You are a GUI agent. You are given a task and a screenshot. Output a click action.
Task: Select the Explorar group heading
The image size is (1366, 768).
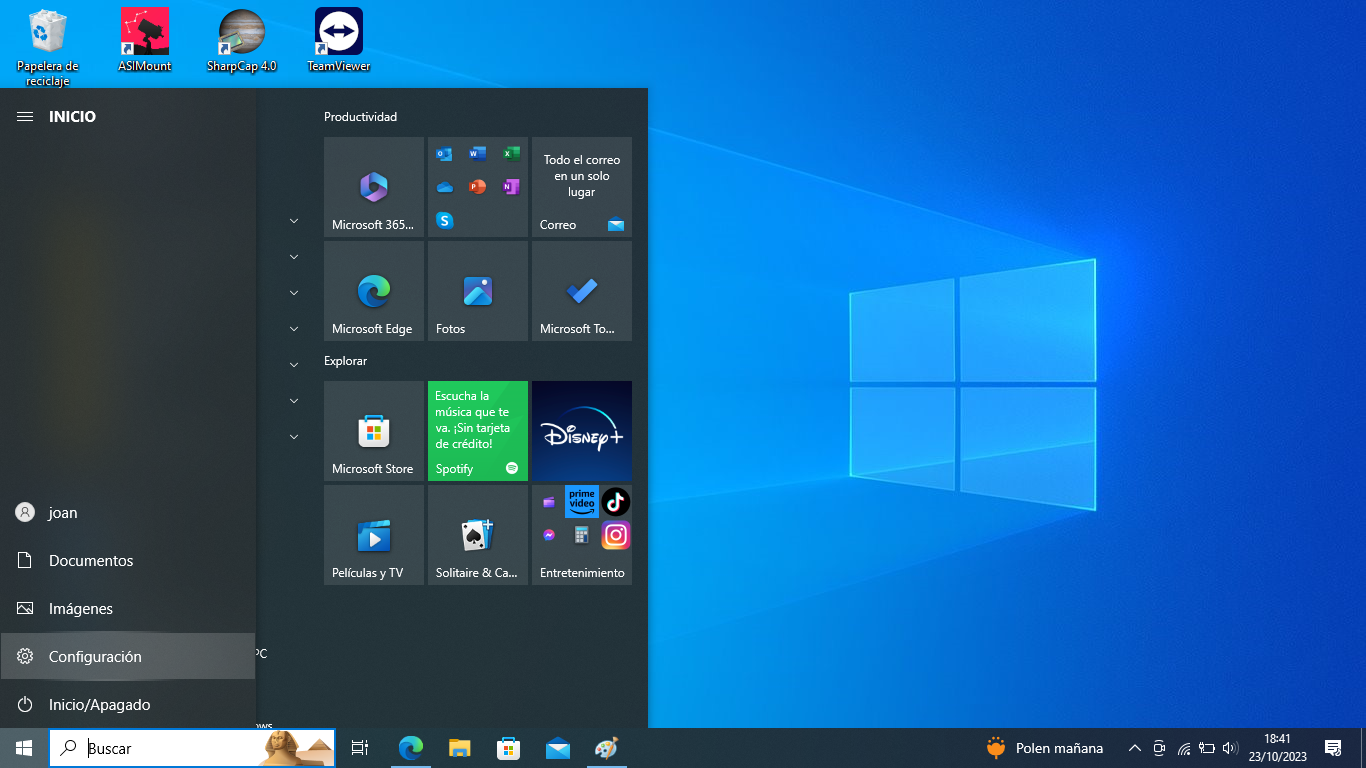click(x=345, y=361)
